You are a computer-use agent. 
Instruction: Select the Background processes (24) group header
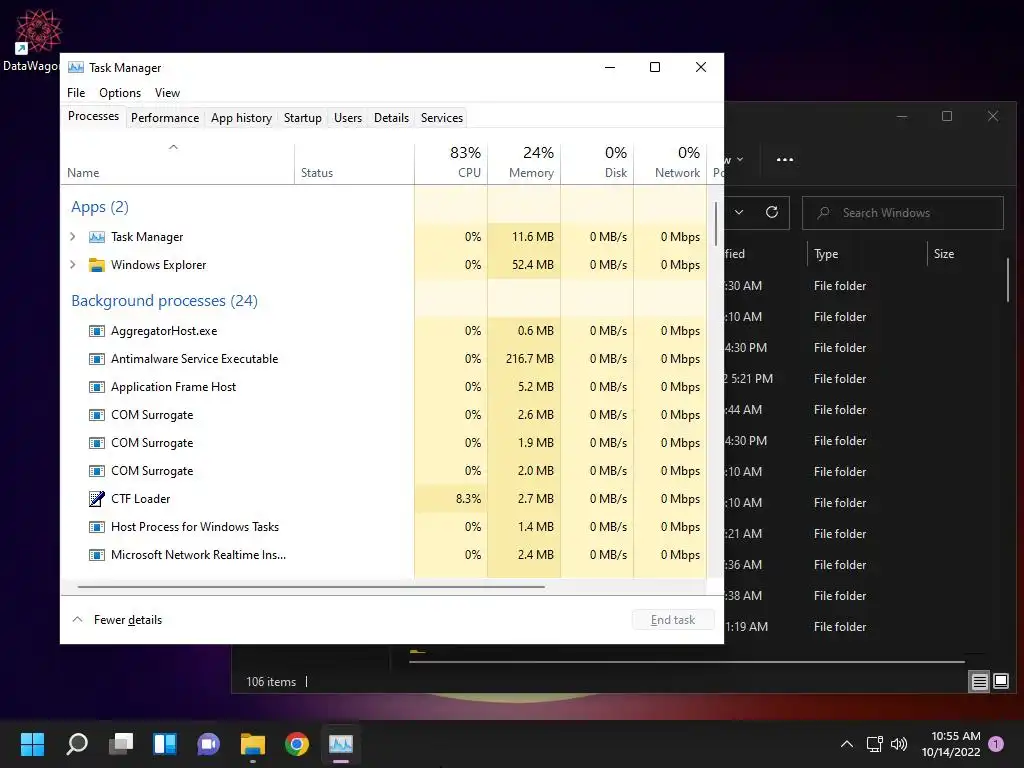click(x=164, y=300)
